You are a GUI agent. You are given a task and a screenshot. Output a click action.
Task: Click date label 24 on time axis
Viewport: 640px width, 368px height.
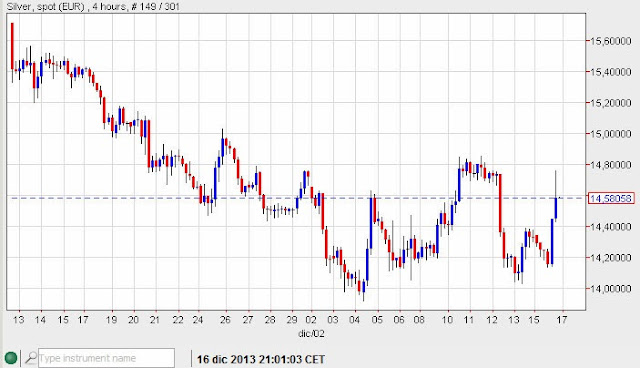198,320
